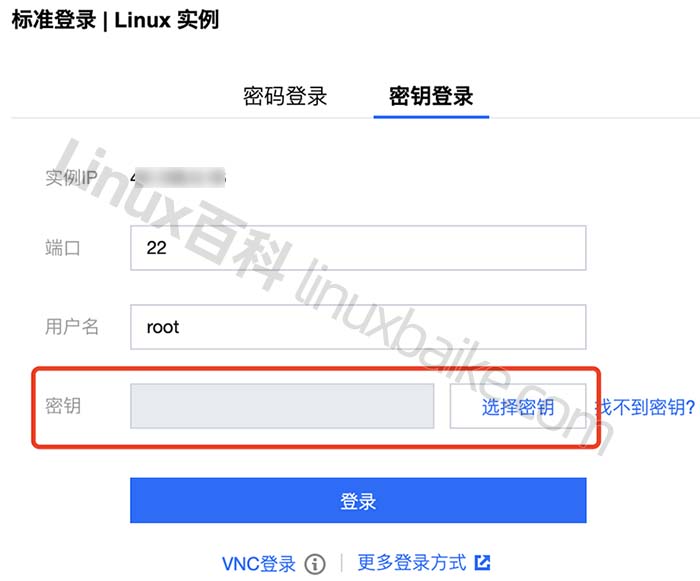Switch to the 密码登录 tab
This screenshot has width=700, height=581.
click(x=285, y=96)
